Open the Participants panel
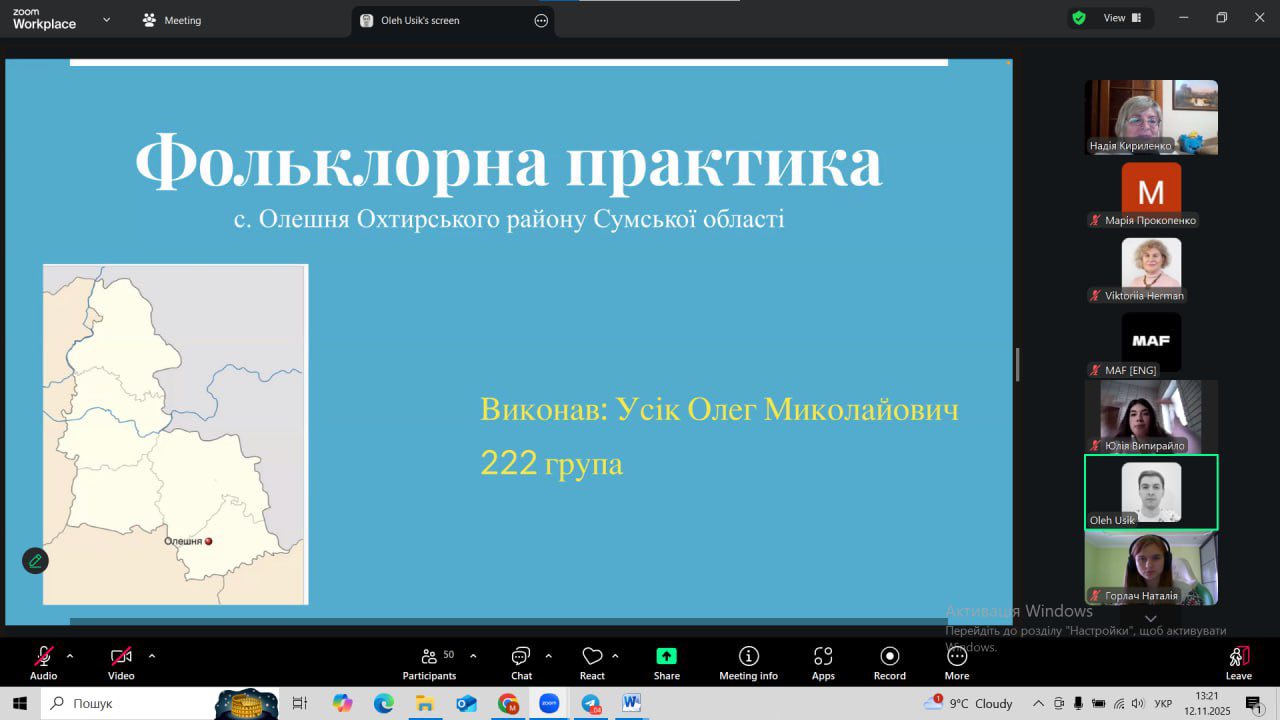This screenshot has height=720, width=1280. click(x=430, y=662)
